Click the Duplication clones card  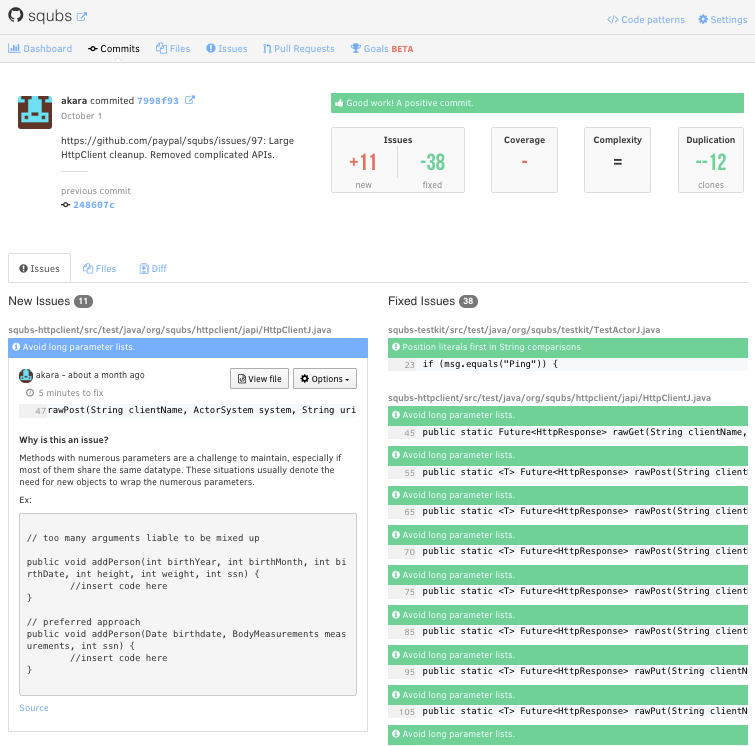tap(711, 160)
